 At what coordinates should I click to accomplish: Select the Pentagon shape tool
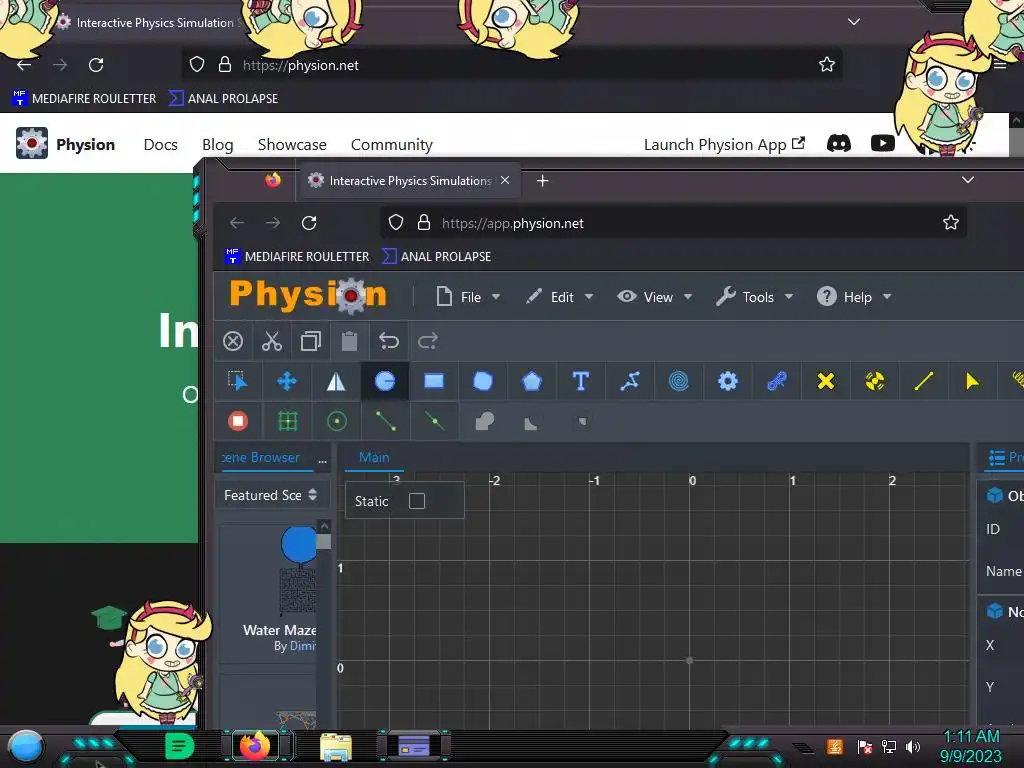pyautogui.click(x=532, y=381)
